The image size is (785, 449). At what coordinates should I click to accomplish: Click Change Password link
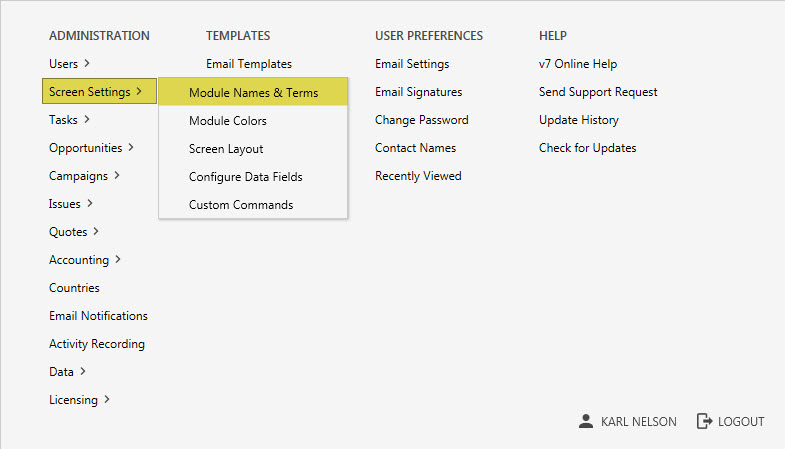click(421, 120)
